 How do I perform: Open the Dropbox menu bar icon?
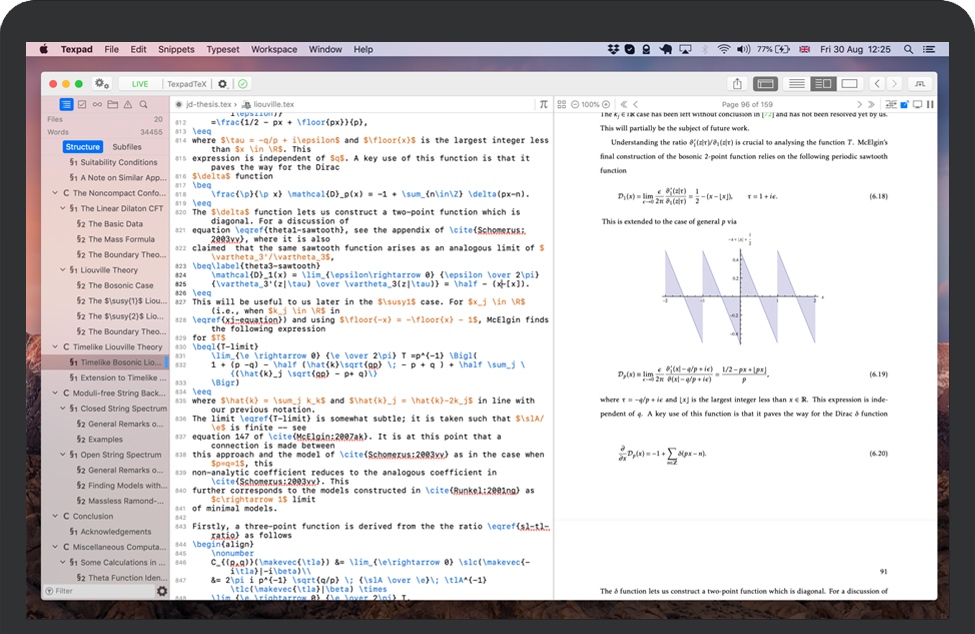click(613, 49)
